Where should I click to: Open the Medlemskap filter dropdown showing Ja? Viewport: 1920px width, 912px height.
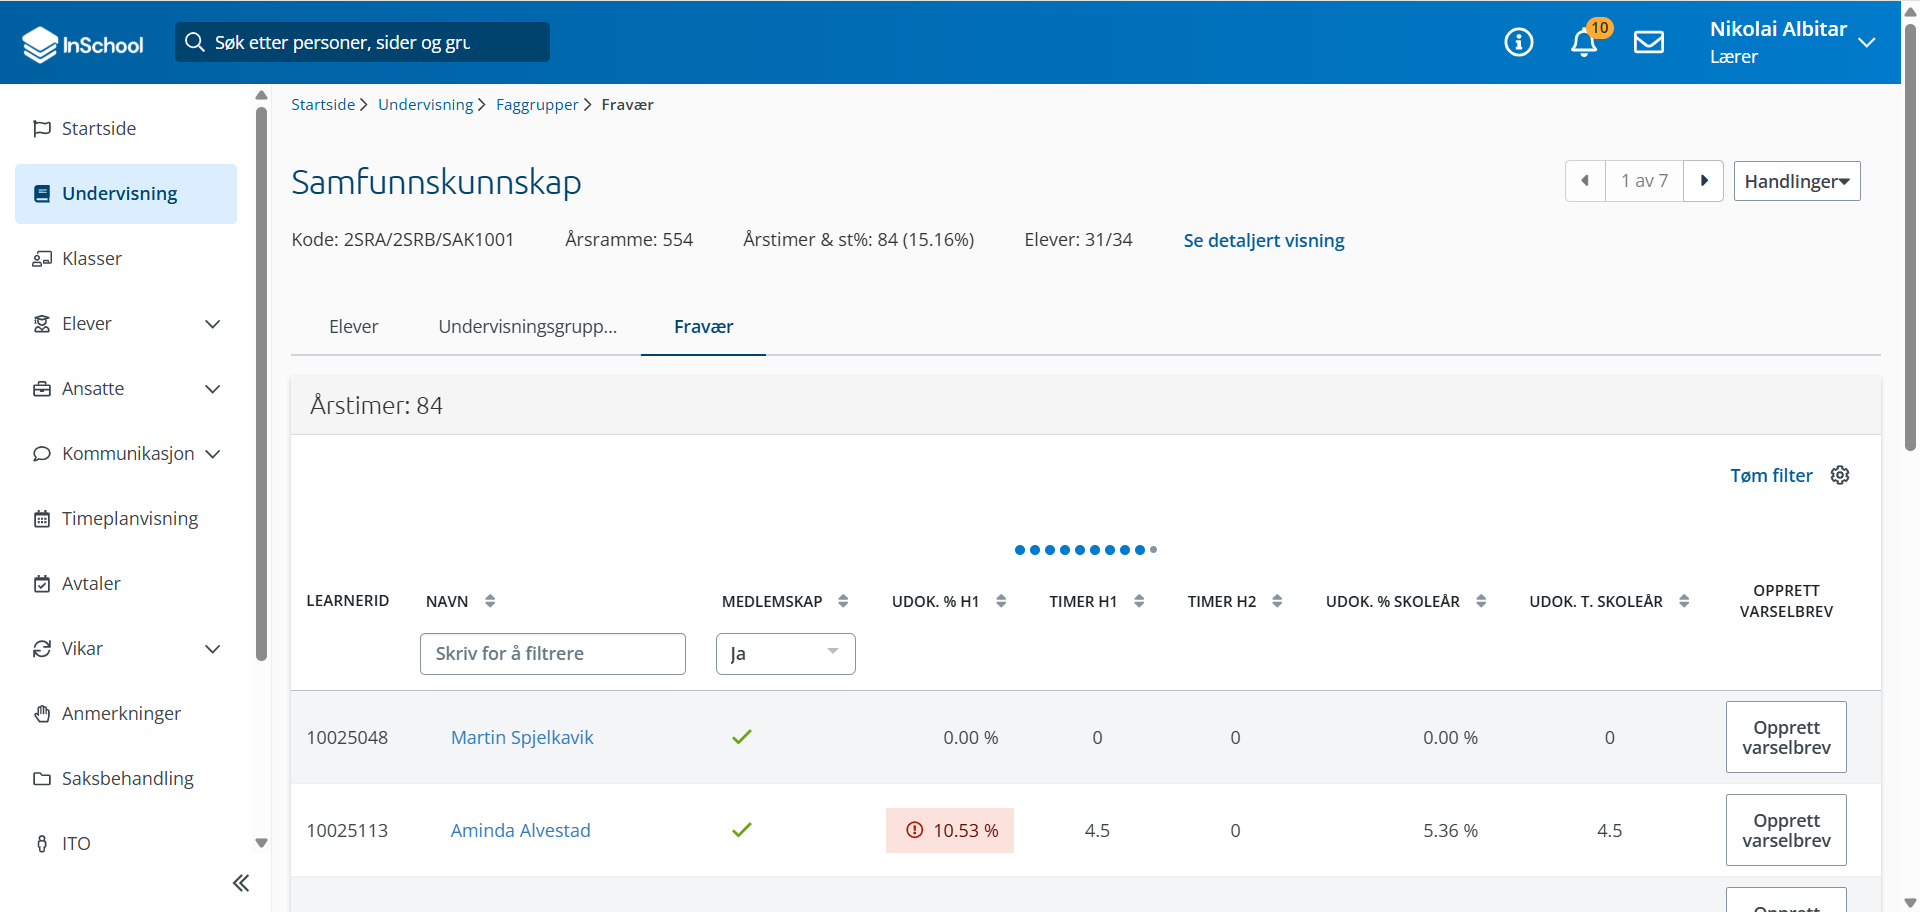[785, 653]
